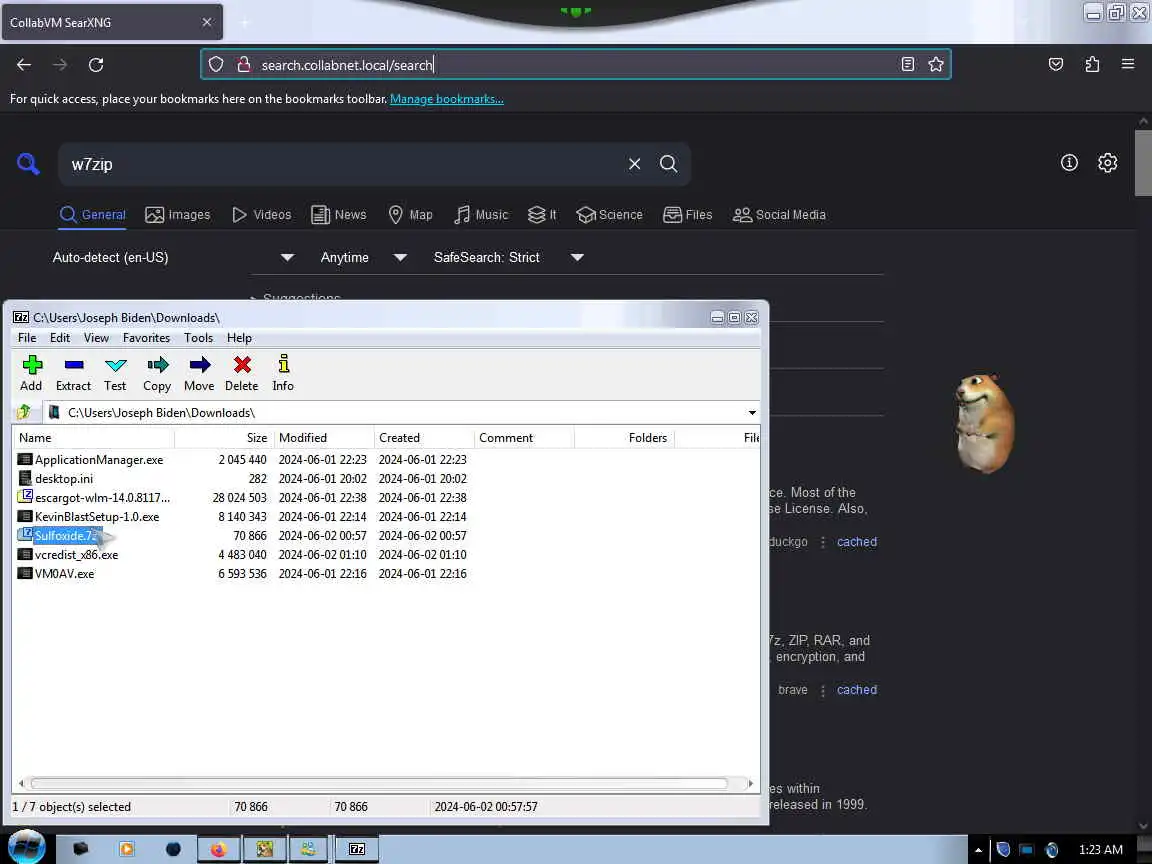Expand the 7-Zip address path dropdown
1152x864 pixels.
click(x=752, y=413)
